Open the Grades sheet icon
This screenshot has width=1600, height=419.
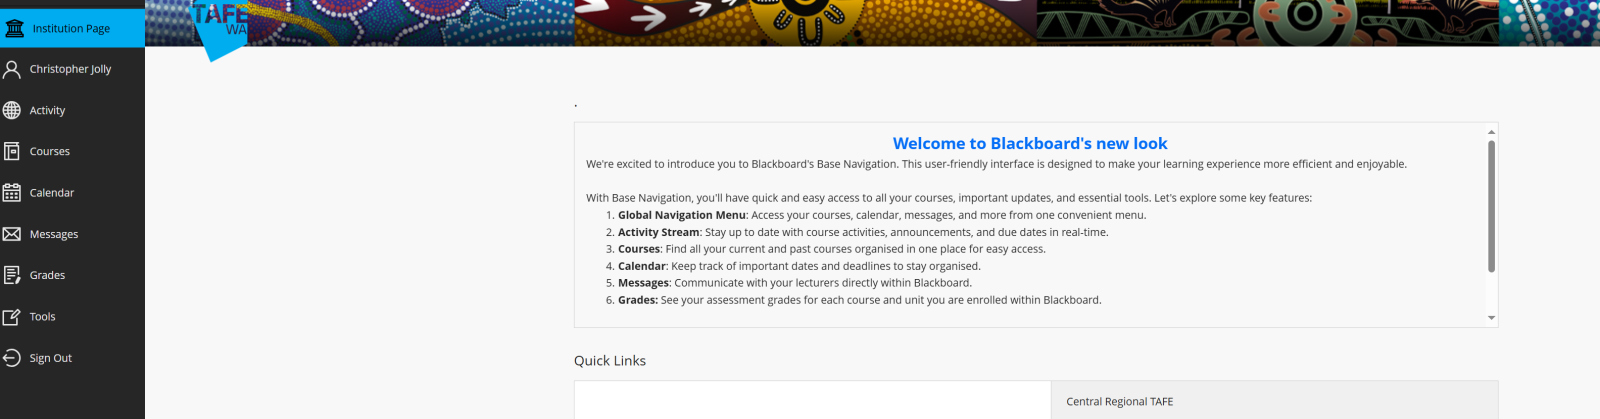click(12, 275)
